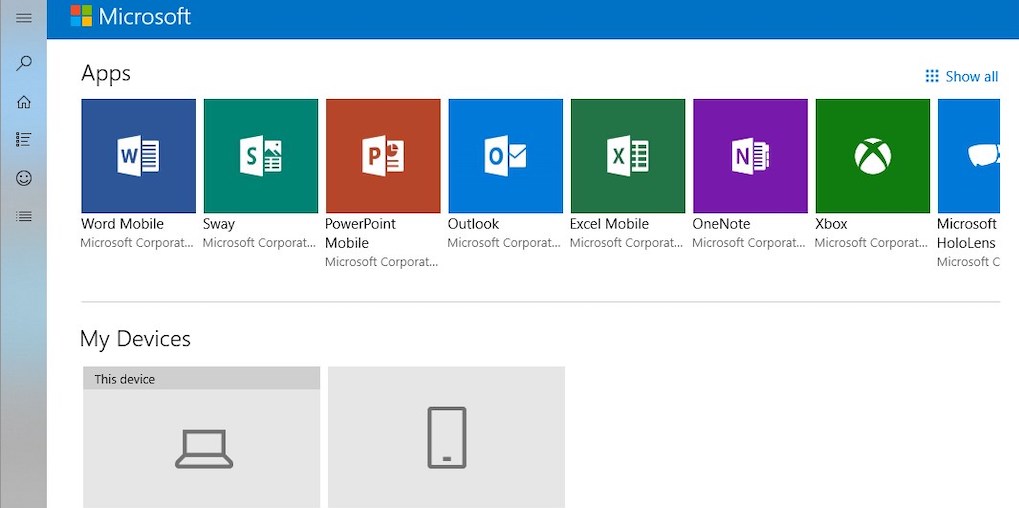Open the OneNote app tile
Screen dimensions: 1019x508
point(750,156)
